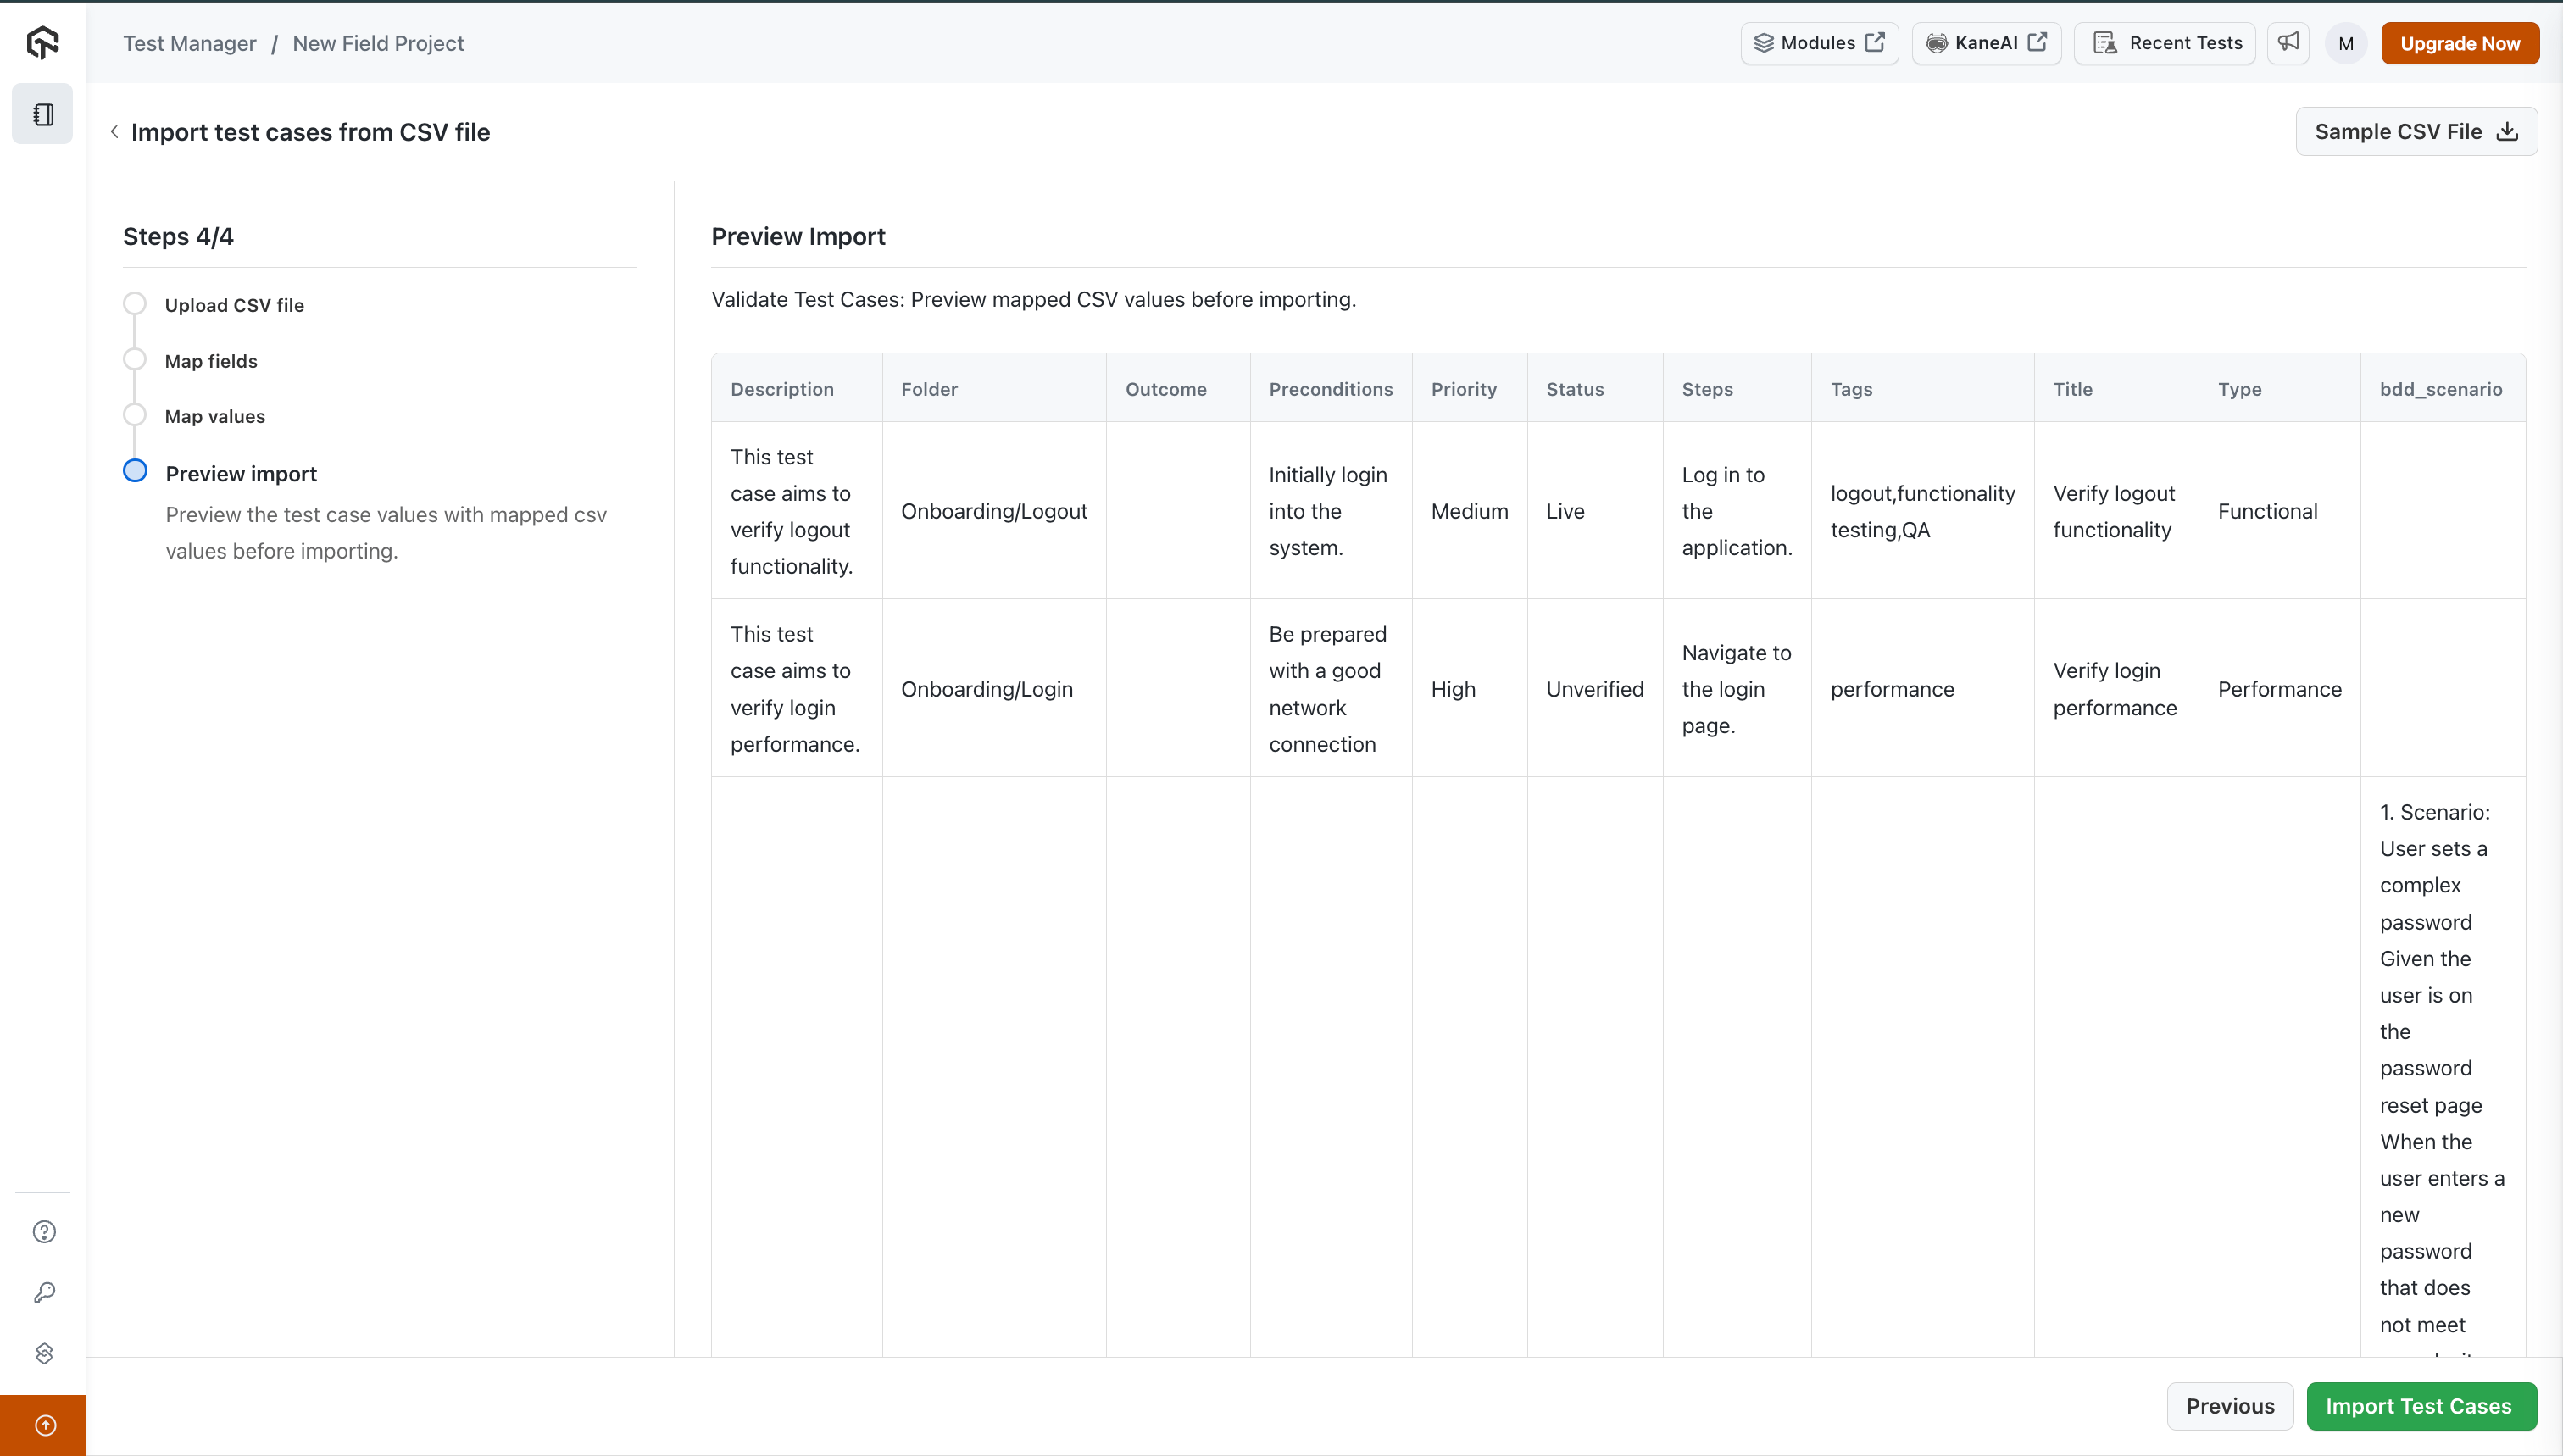
Task: Click the Medium priority cell
Action: click(x=1469, y=511)
